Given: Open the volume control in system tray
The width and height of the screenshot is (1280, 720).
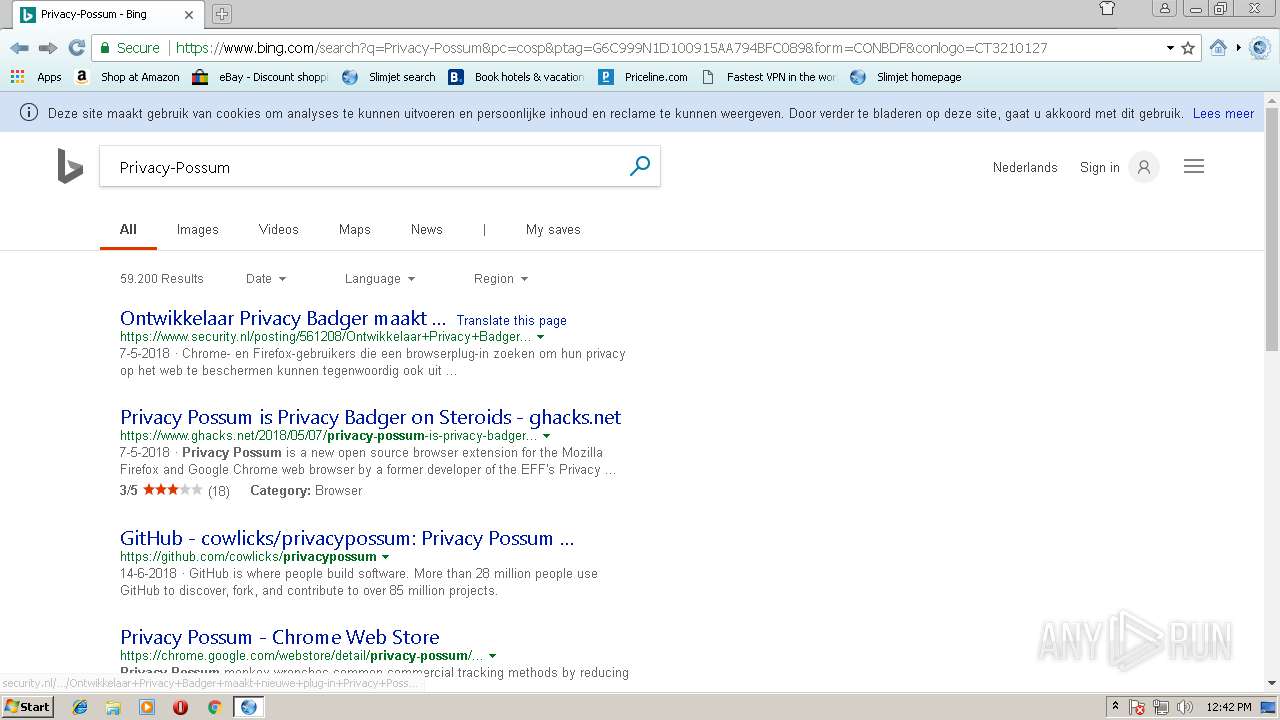Looking at the screenshot, I should click(1185, 707).
